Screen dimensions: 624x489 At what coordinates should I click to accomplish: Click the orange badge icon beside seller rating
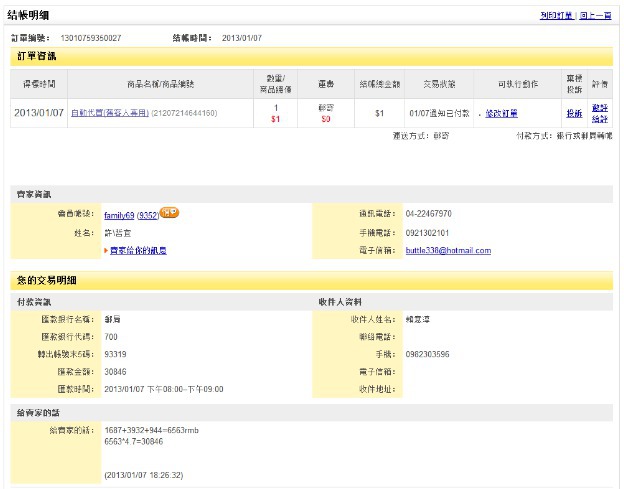(169, 212)
